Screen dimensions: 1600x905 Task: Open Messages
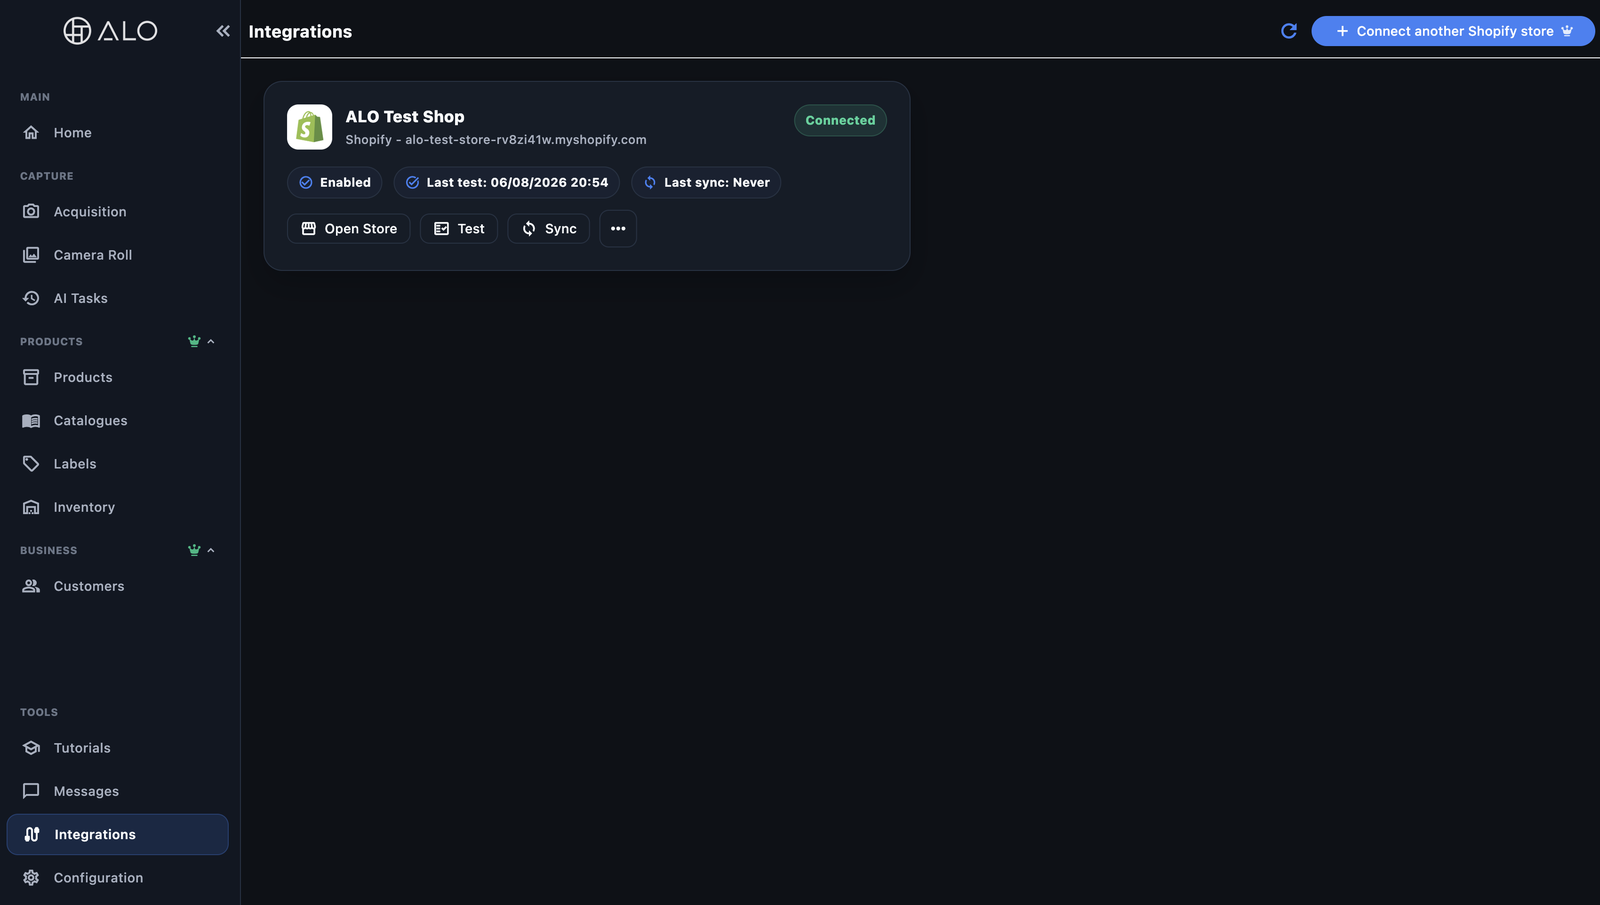117,791
